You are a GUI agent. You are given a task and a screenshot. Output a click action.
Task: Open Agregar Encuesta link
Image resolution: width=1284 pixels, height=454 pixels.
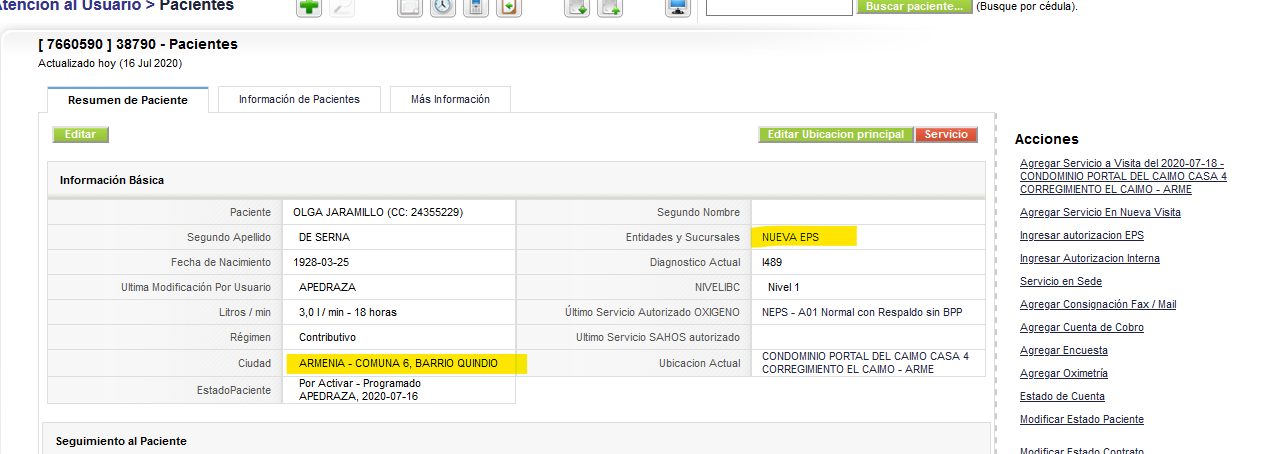point(1064,350)
